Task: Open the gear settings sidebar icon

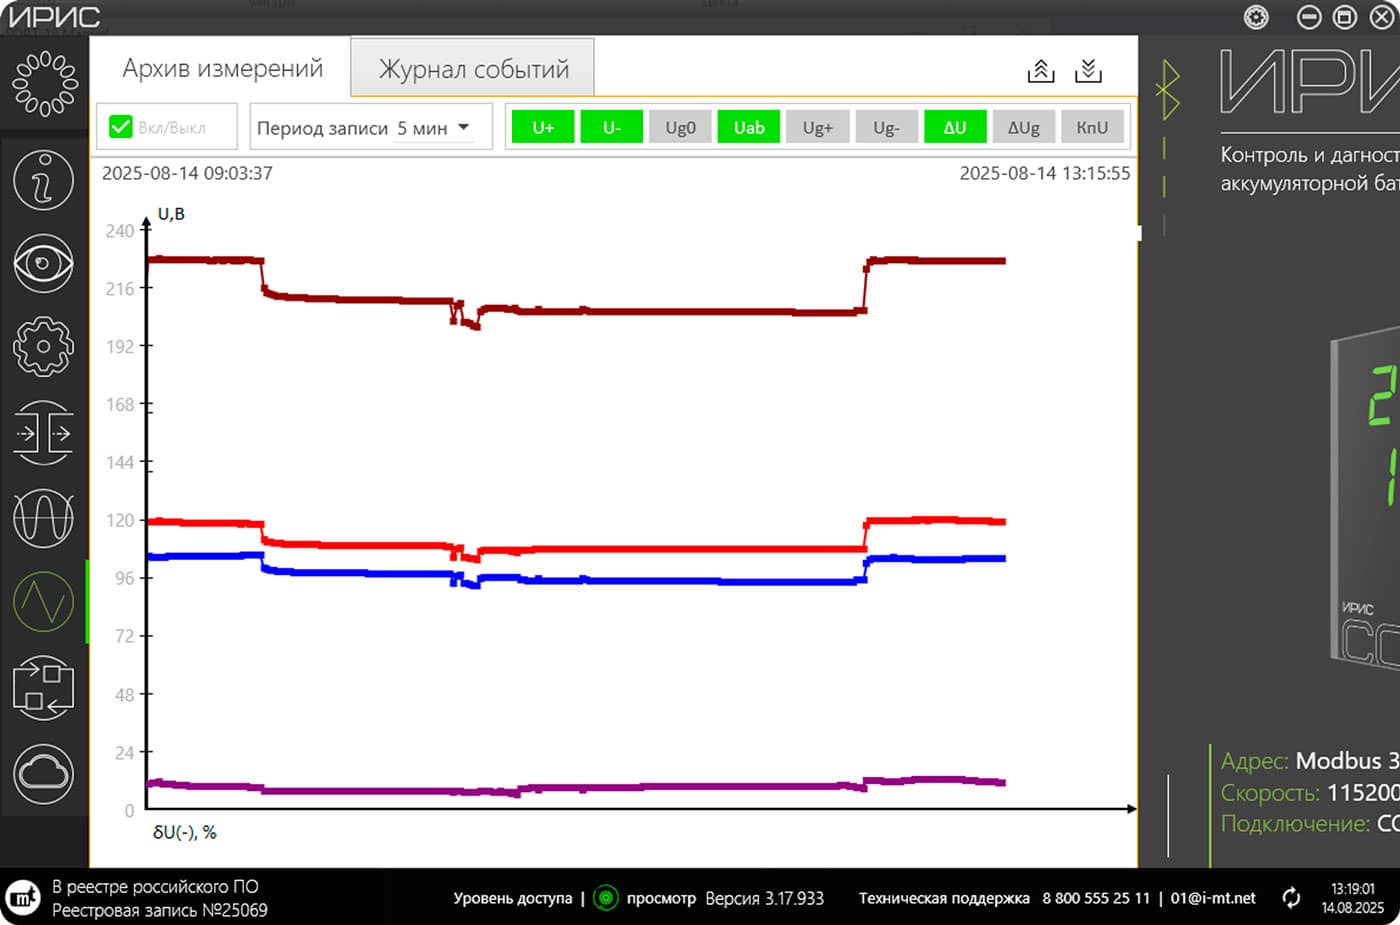Action: point(43,347)
